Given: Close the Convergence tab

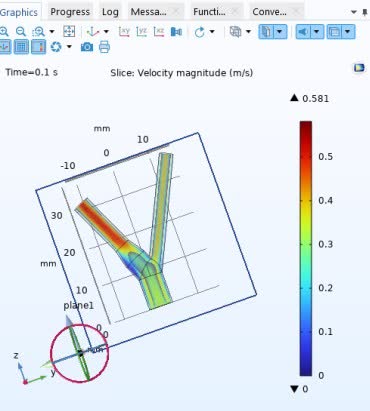Looking at the screenshot, I should click(x=296, y=12).
